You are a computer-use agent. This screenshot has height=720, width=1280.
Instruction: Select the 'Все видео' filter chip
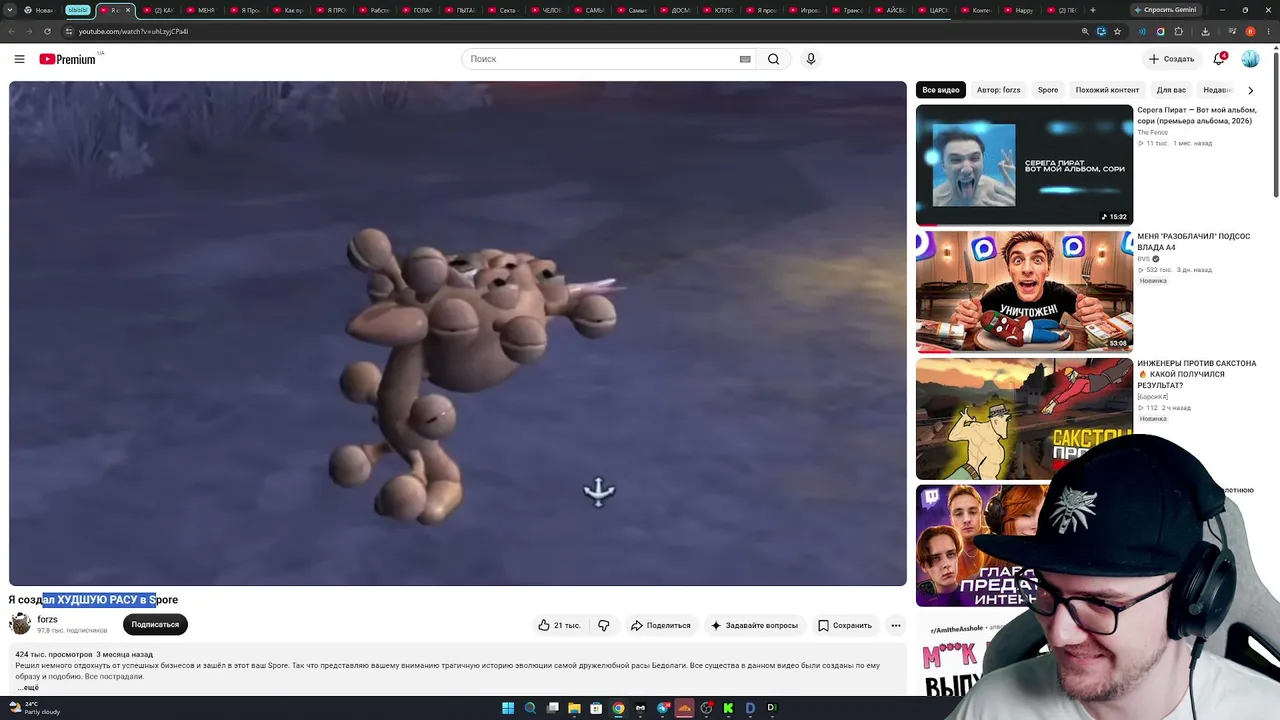pos(941,90)
